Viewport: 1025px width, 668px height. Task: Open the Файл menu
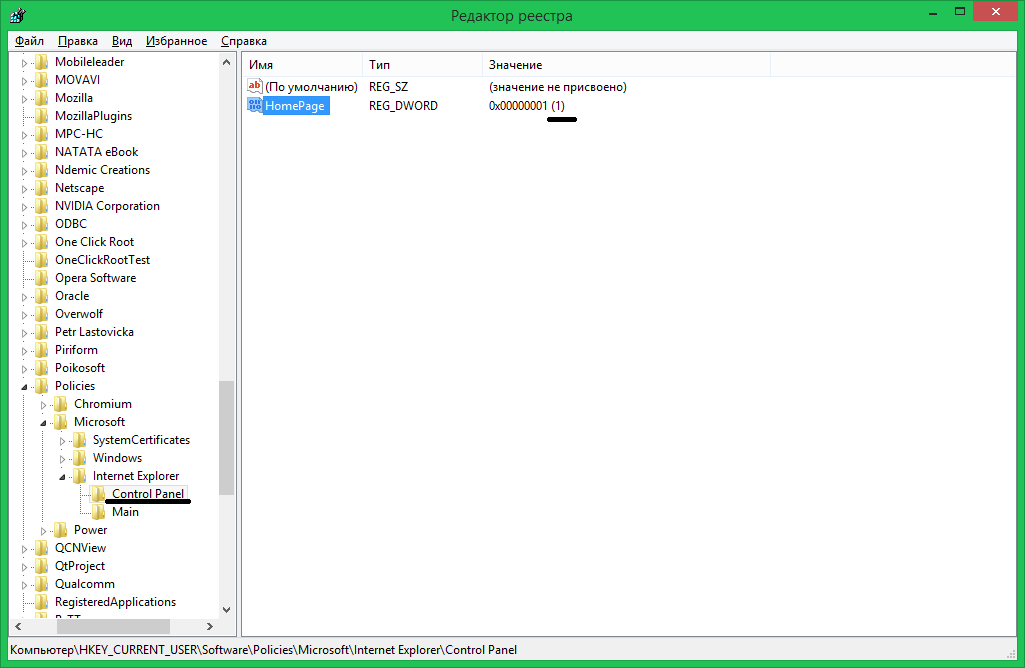point(29,41)
